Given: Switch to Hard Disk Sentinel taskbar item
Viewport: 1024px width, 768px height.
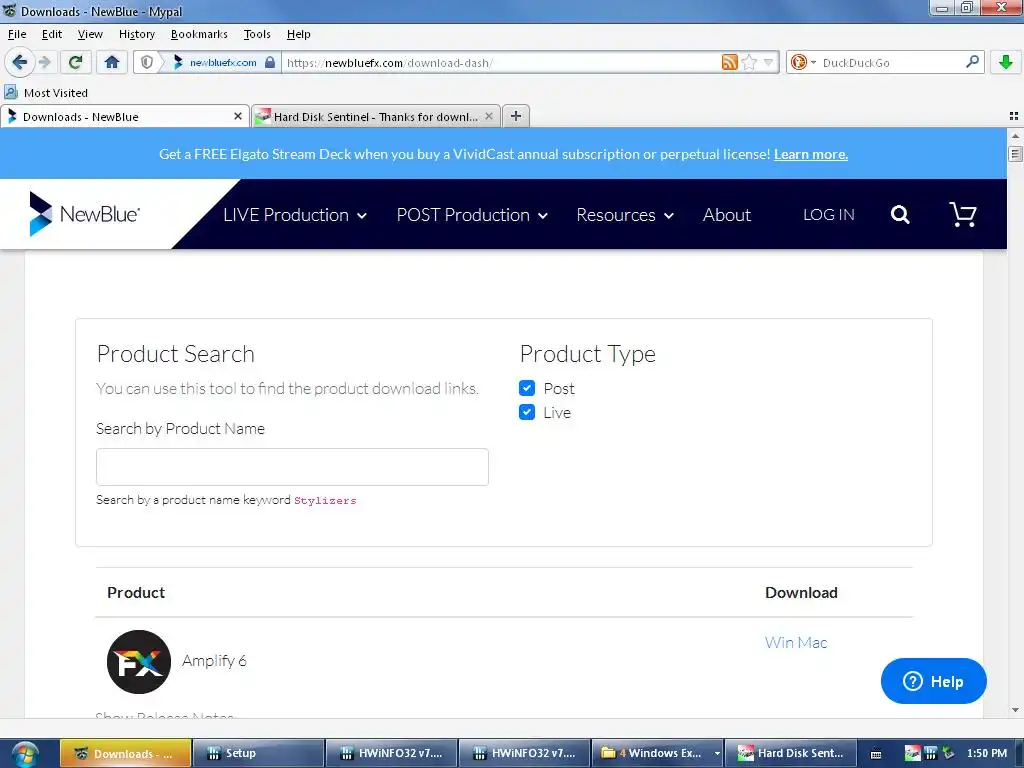Looking at the screenshot, I should pos(790,754).
